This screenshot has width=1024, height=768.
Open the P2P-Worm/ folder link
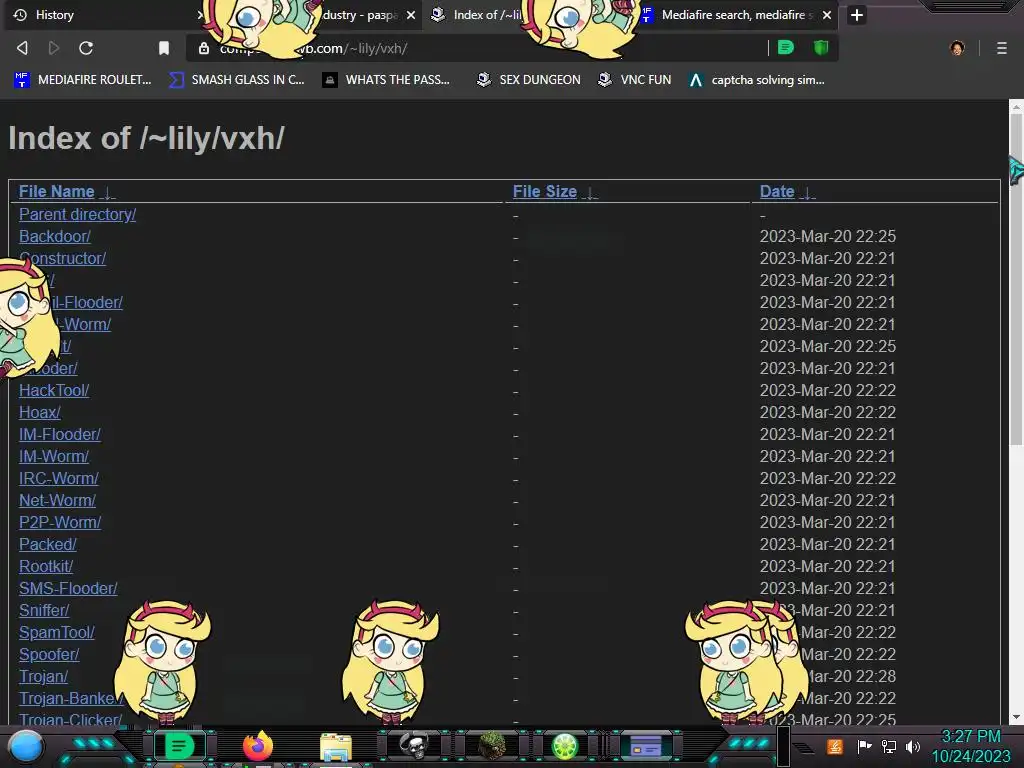coord(60,522)
